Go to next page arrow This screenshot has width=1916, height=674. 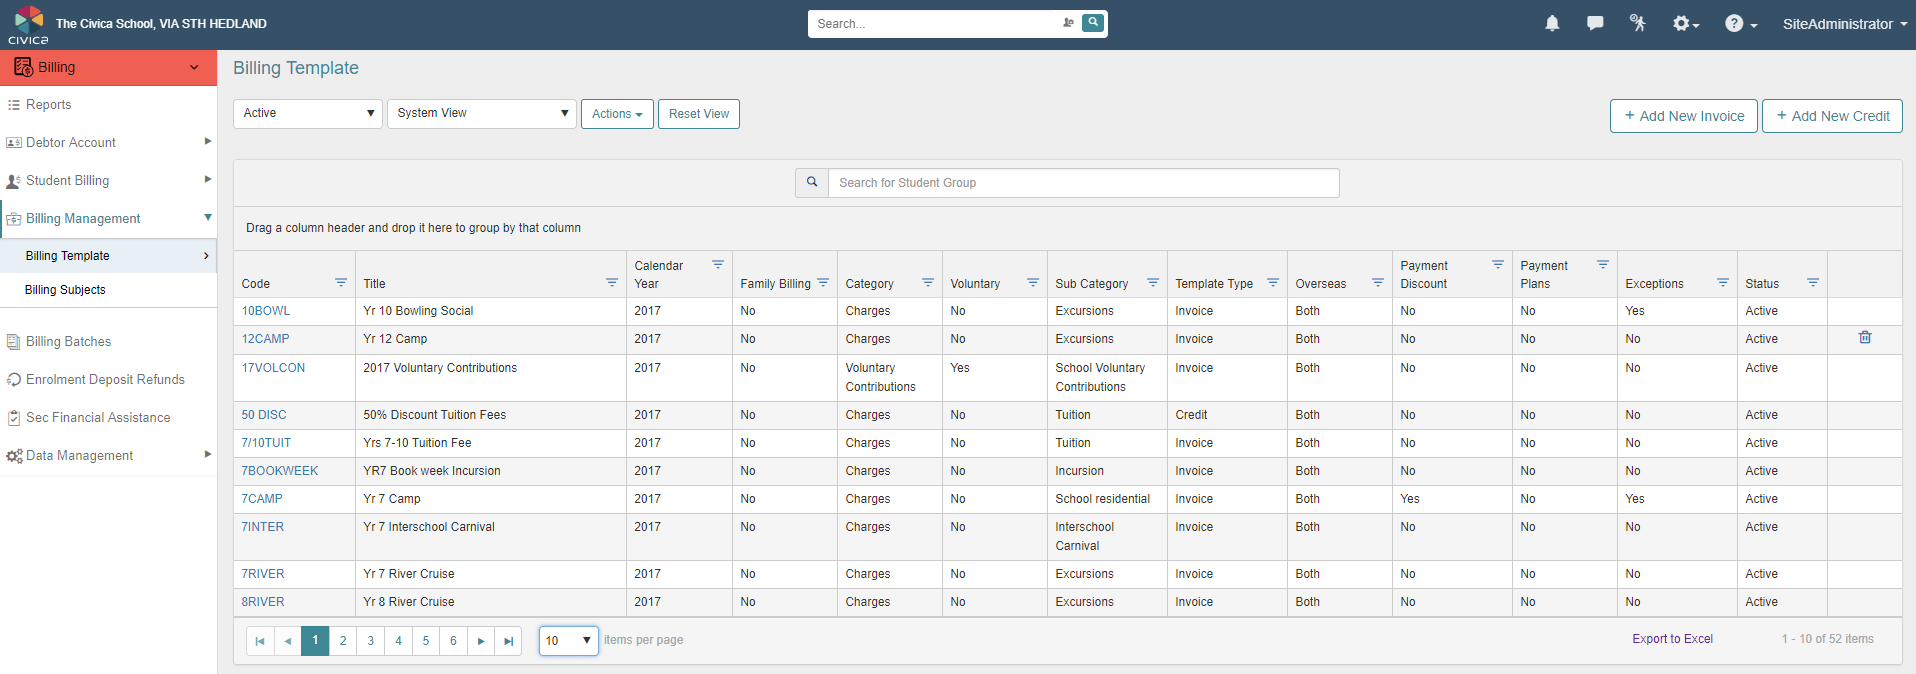coord(481,641)
